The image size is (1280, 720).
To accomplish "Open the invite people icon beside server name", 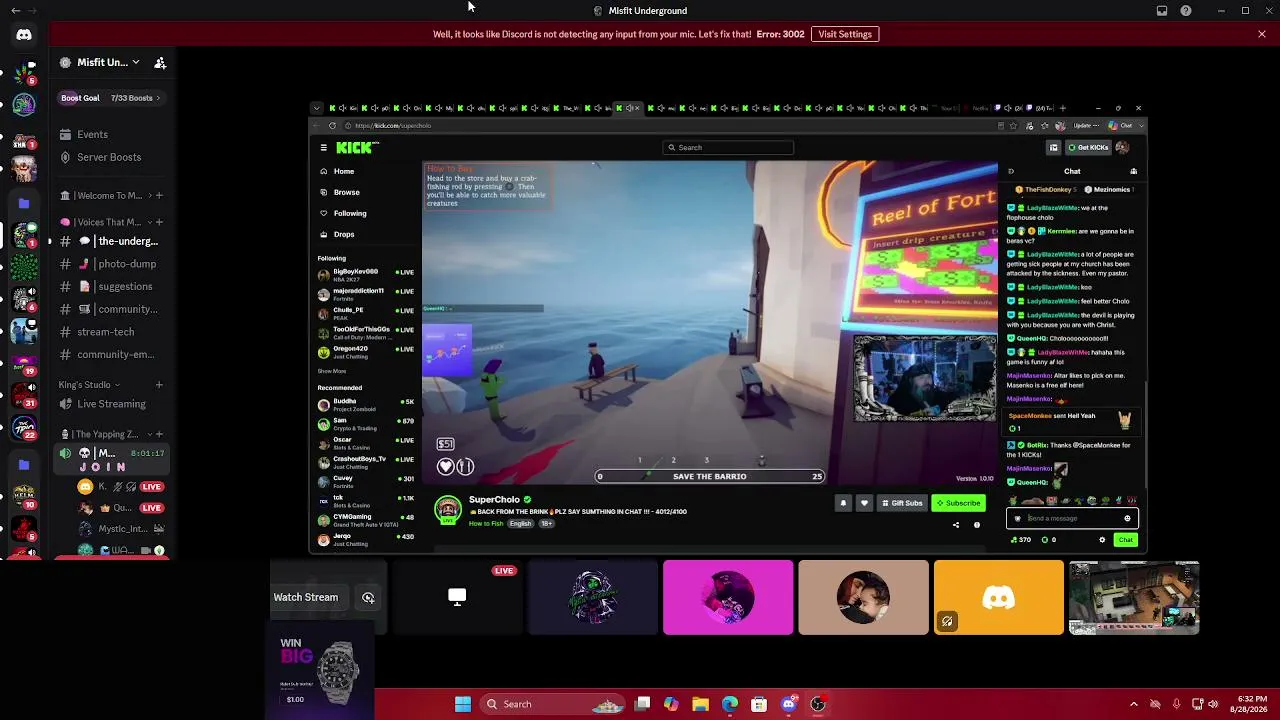I will pos(160,63).
